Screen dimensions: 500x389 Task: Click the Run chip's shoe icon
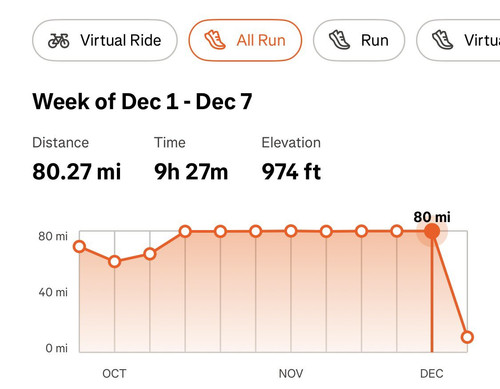click(x=339, y=40)
